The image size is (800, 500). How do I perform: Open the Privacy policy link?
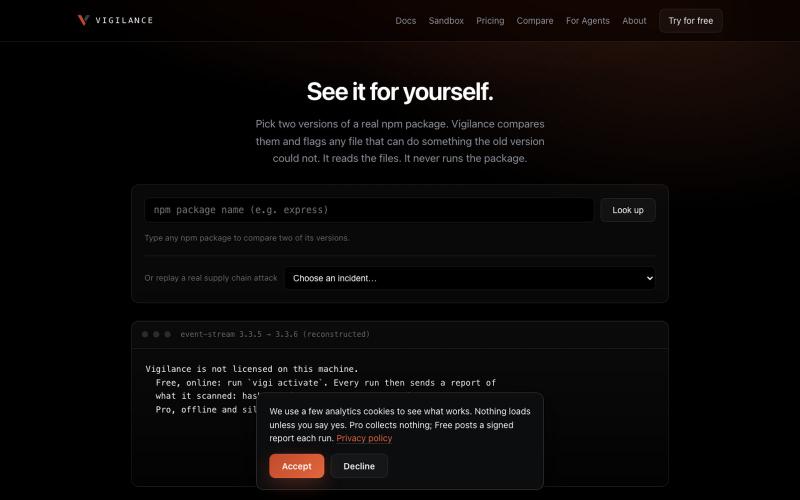(364, 438)
